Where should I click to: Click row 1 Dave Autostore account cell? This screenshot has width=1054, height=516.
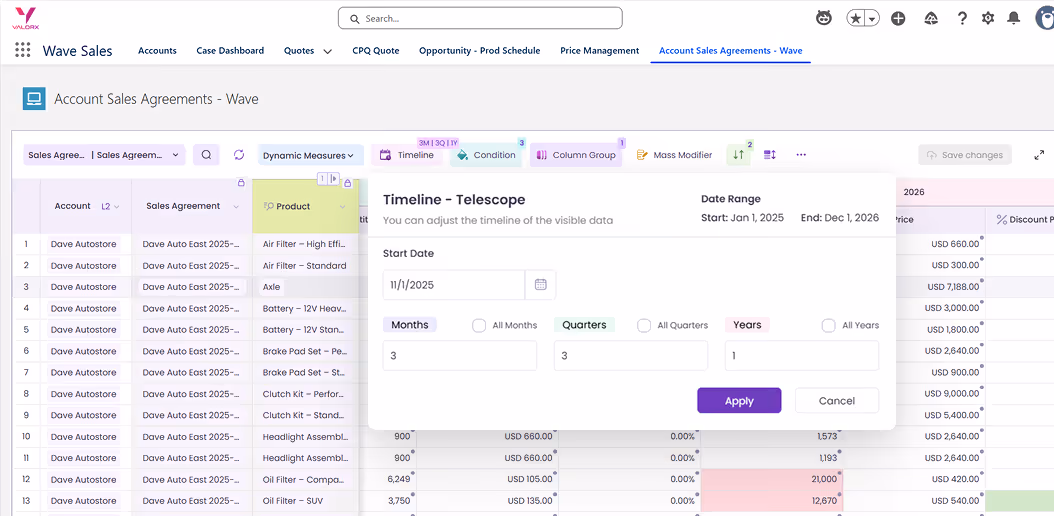point(85,245)
